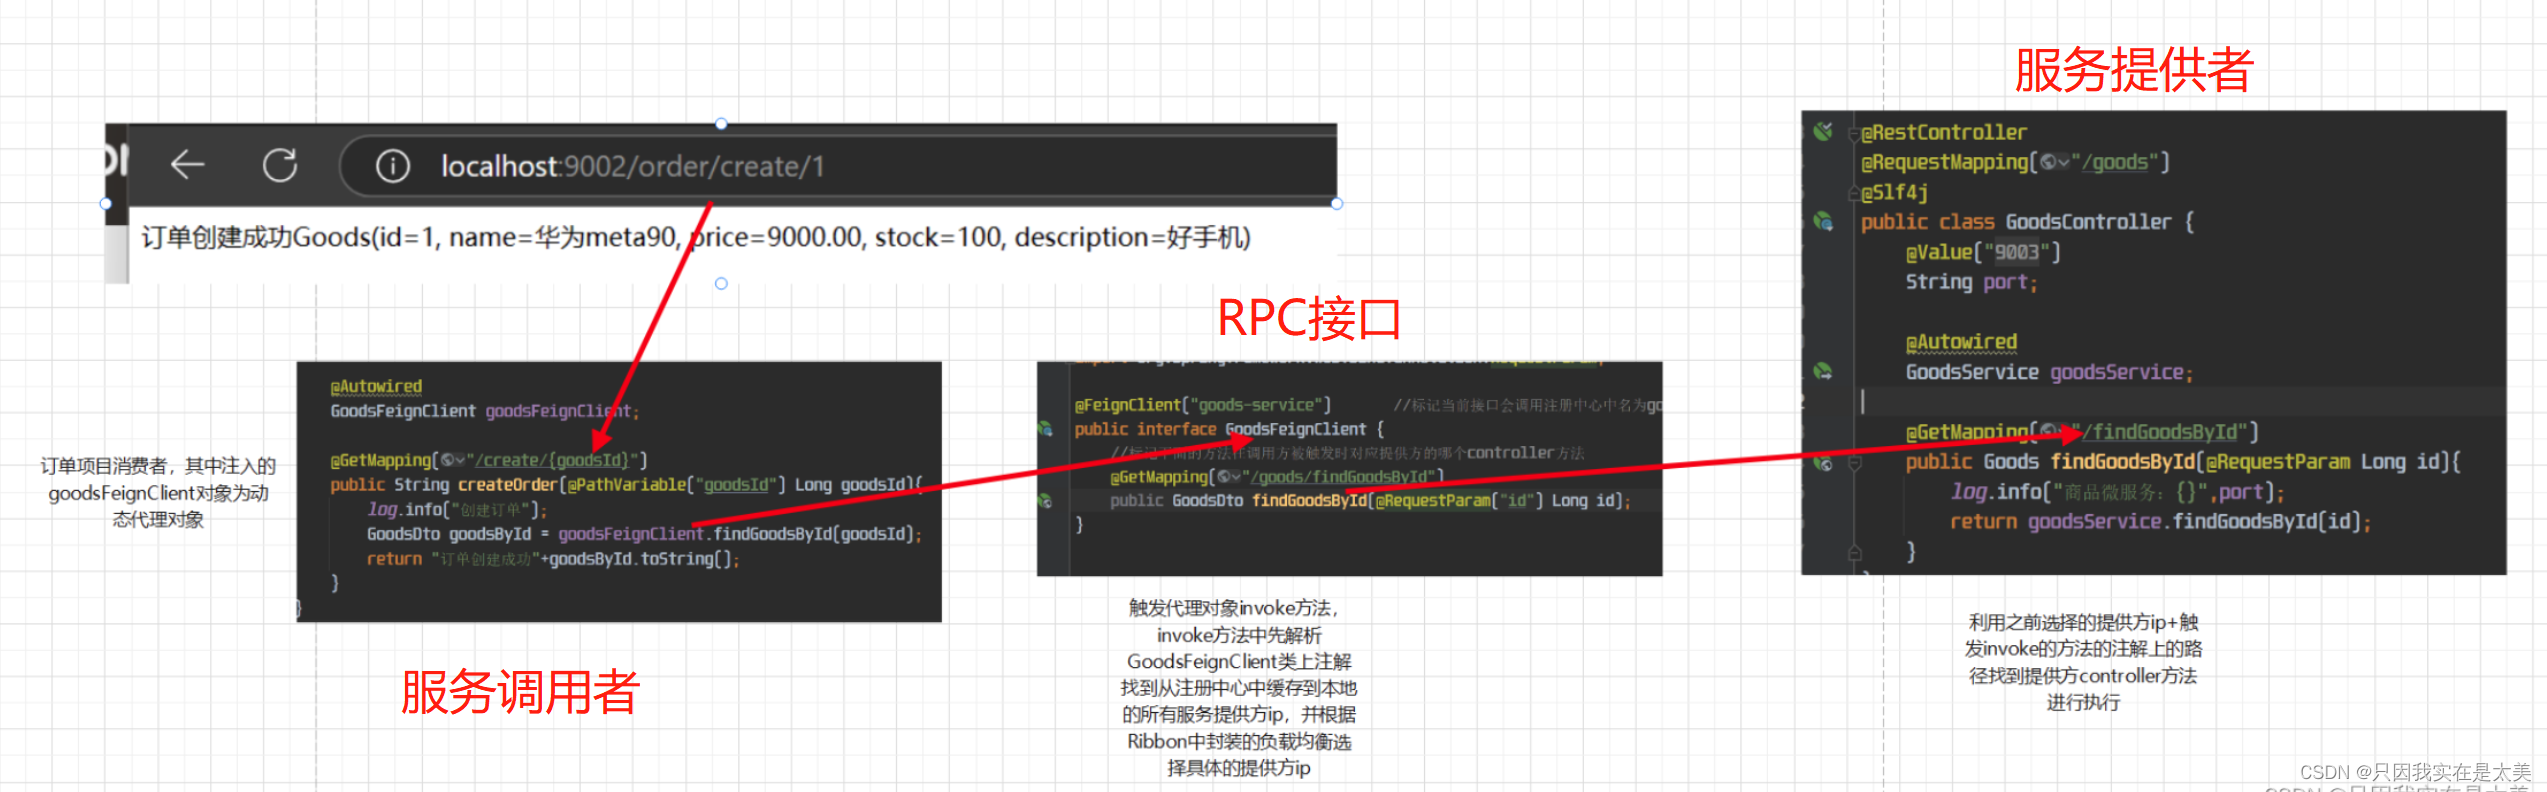
Task: Click right selection handle of browser image
Action: coord(1337,204)
